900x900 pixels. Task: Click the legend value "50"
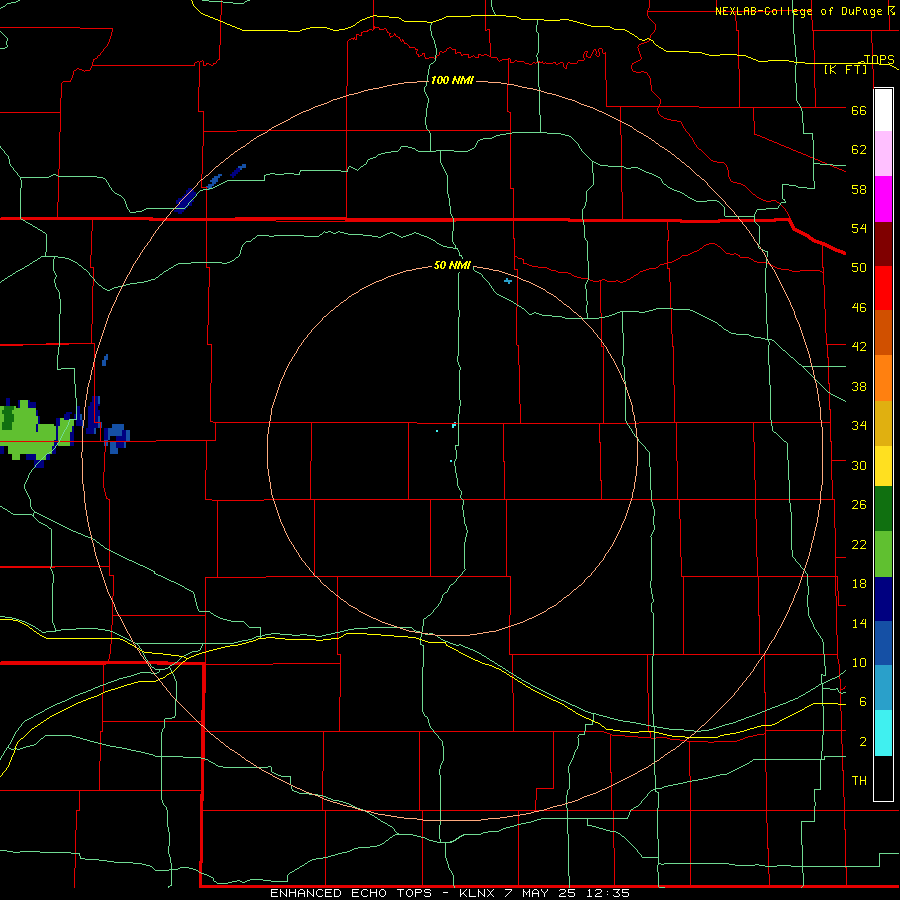pos(859,268)
